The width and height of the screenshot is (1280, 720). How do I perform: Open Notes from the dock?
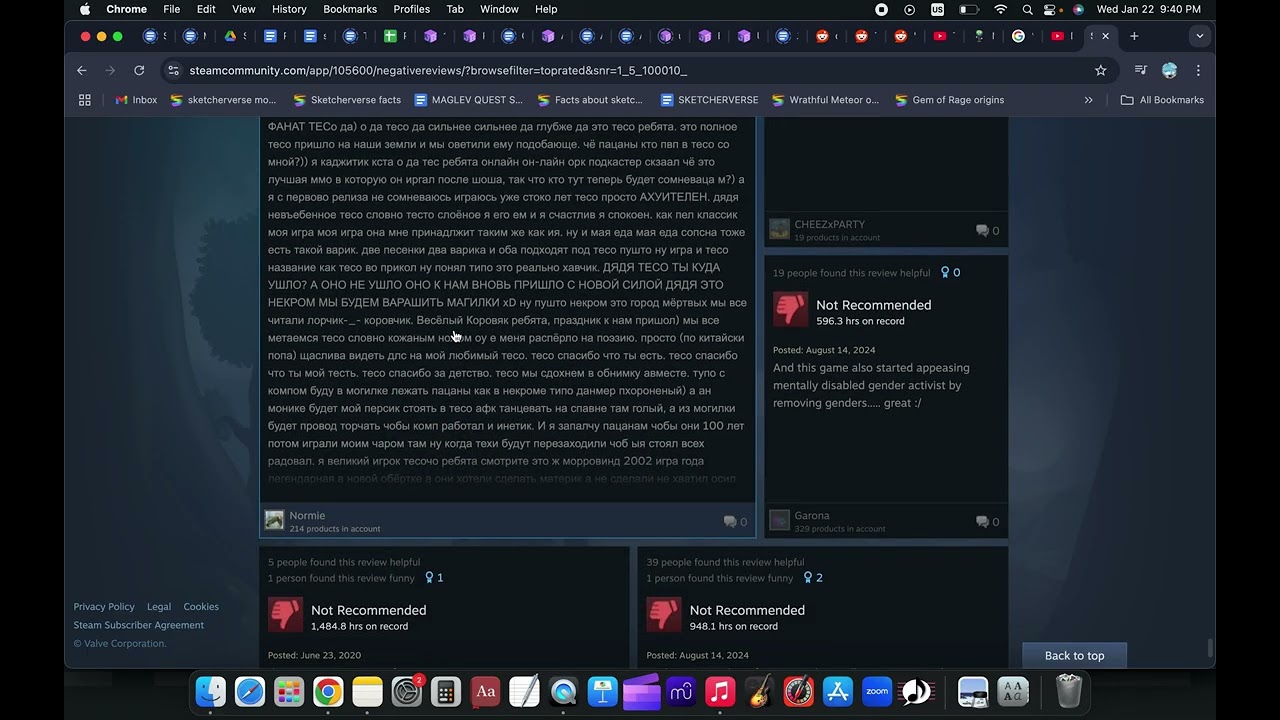367,692
